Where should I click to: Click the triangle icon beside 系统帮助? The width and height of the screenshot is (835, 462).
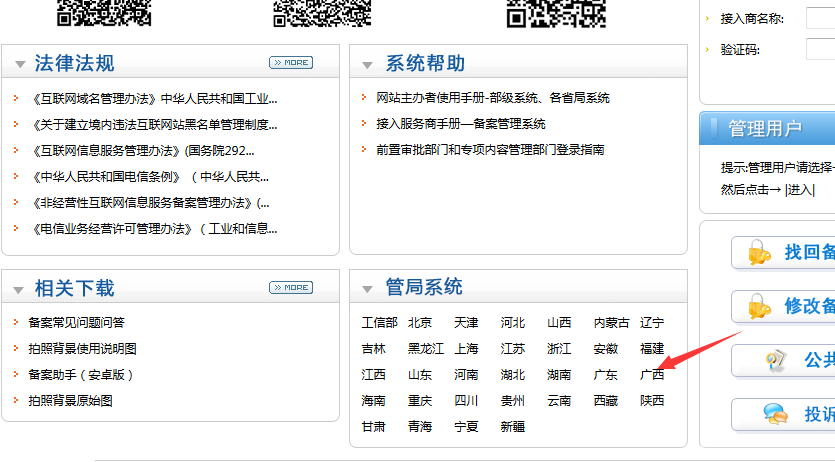(368, 66)
